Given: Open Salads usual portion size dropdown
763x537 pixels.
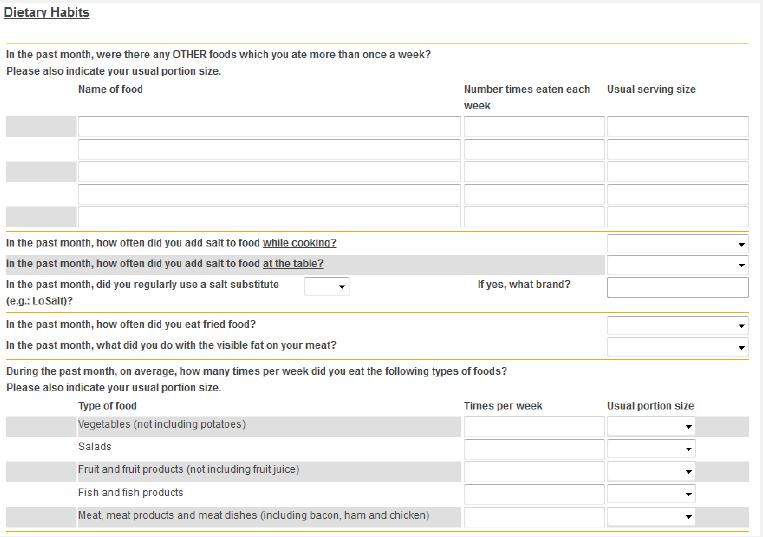Looking at the screenshot, I should click(x=651, y=449).
